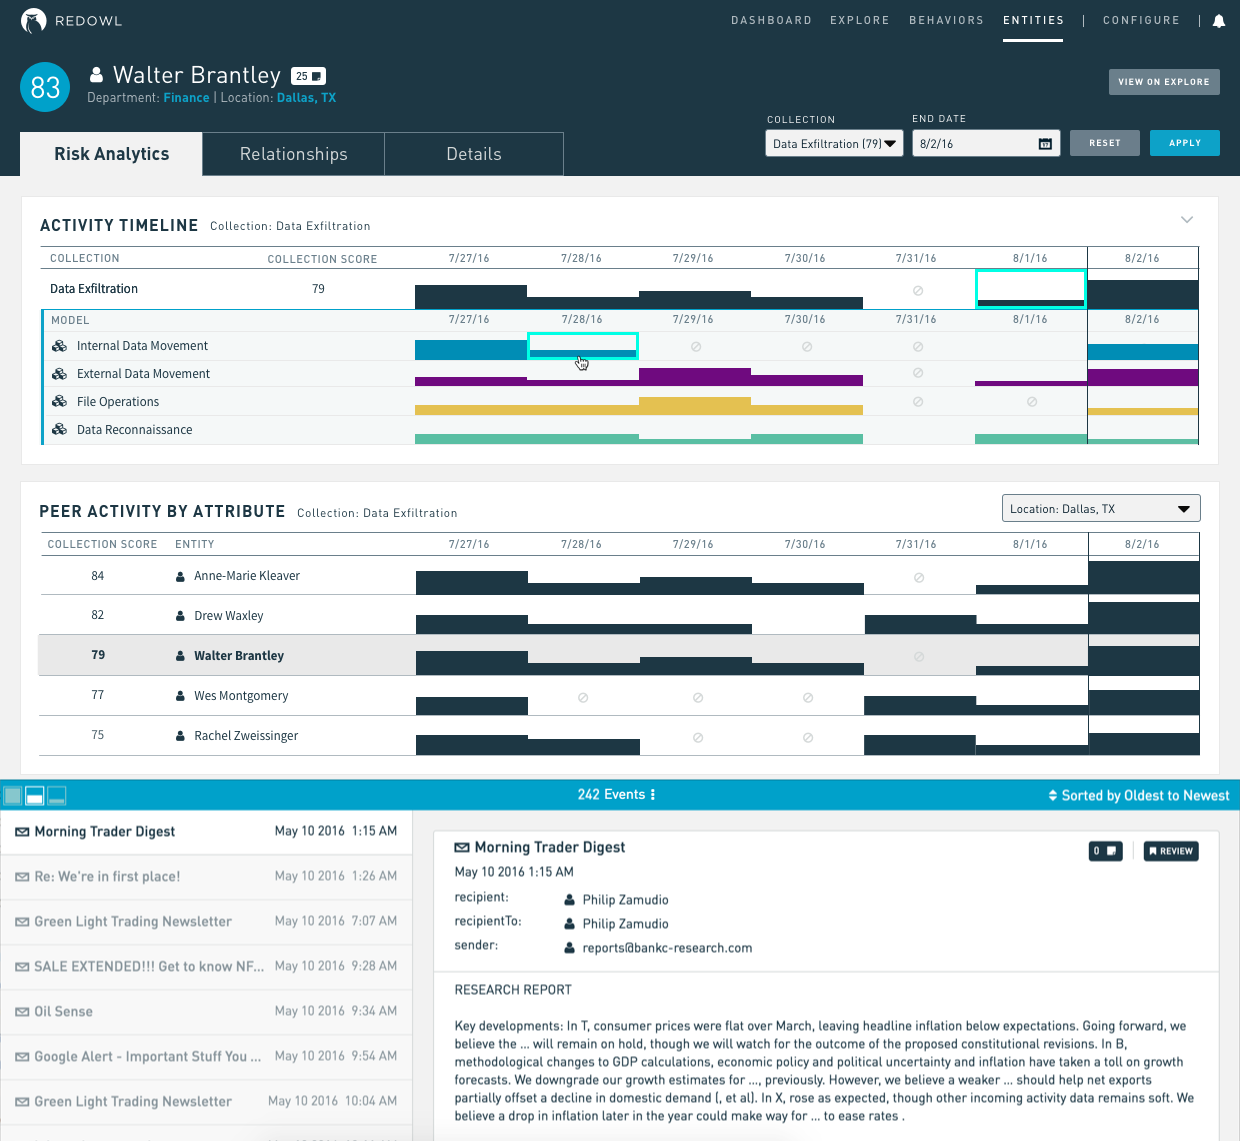Viewport: 1240px width, 1141px height.
Task: Open the Configure menu
Action: click(1141, 20)
